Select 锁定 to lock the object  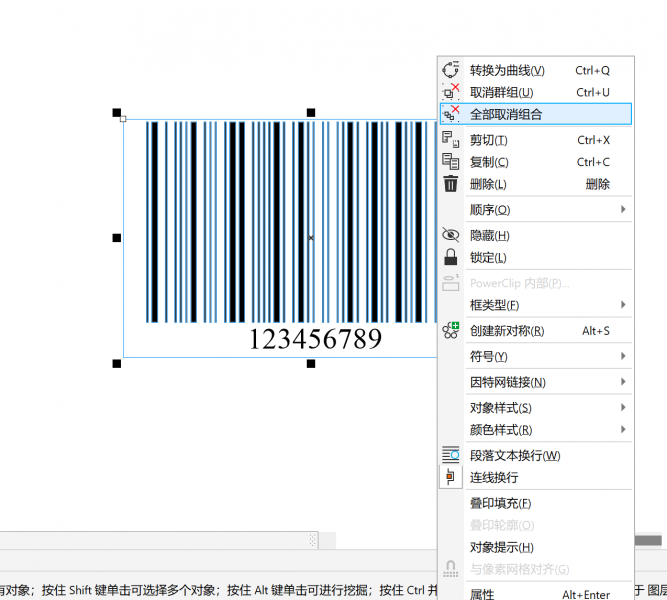click(536, 257)
